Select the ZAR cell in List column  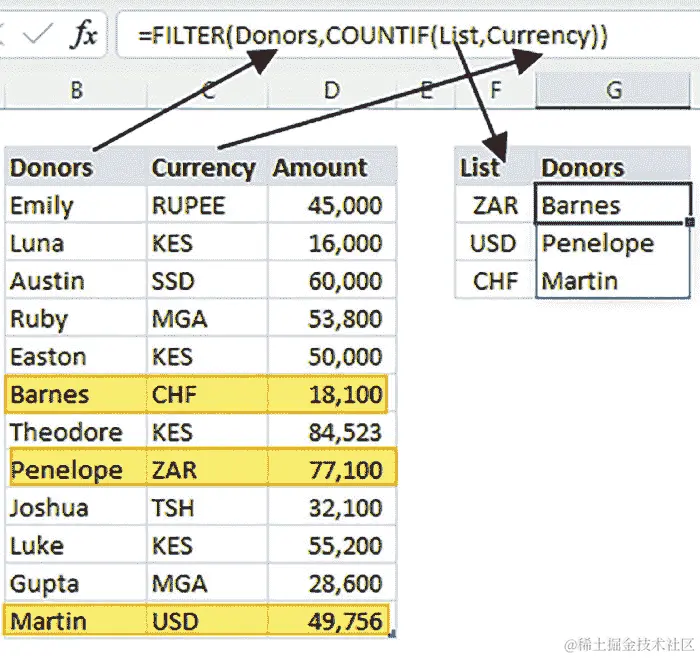click(495, 205)
